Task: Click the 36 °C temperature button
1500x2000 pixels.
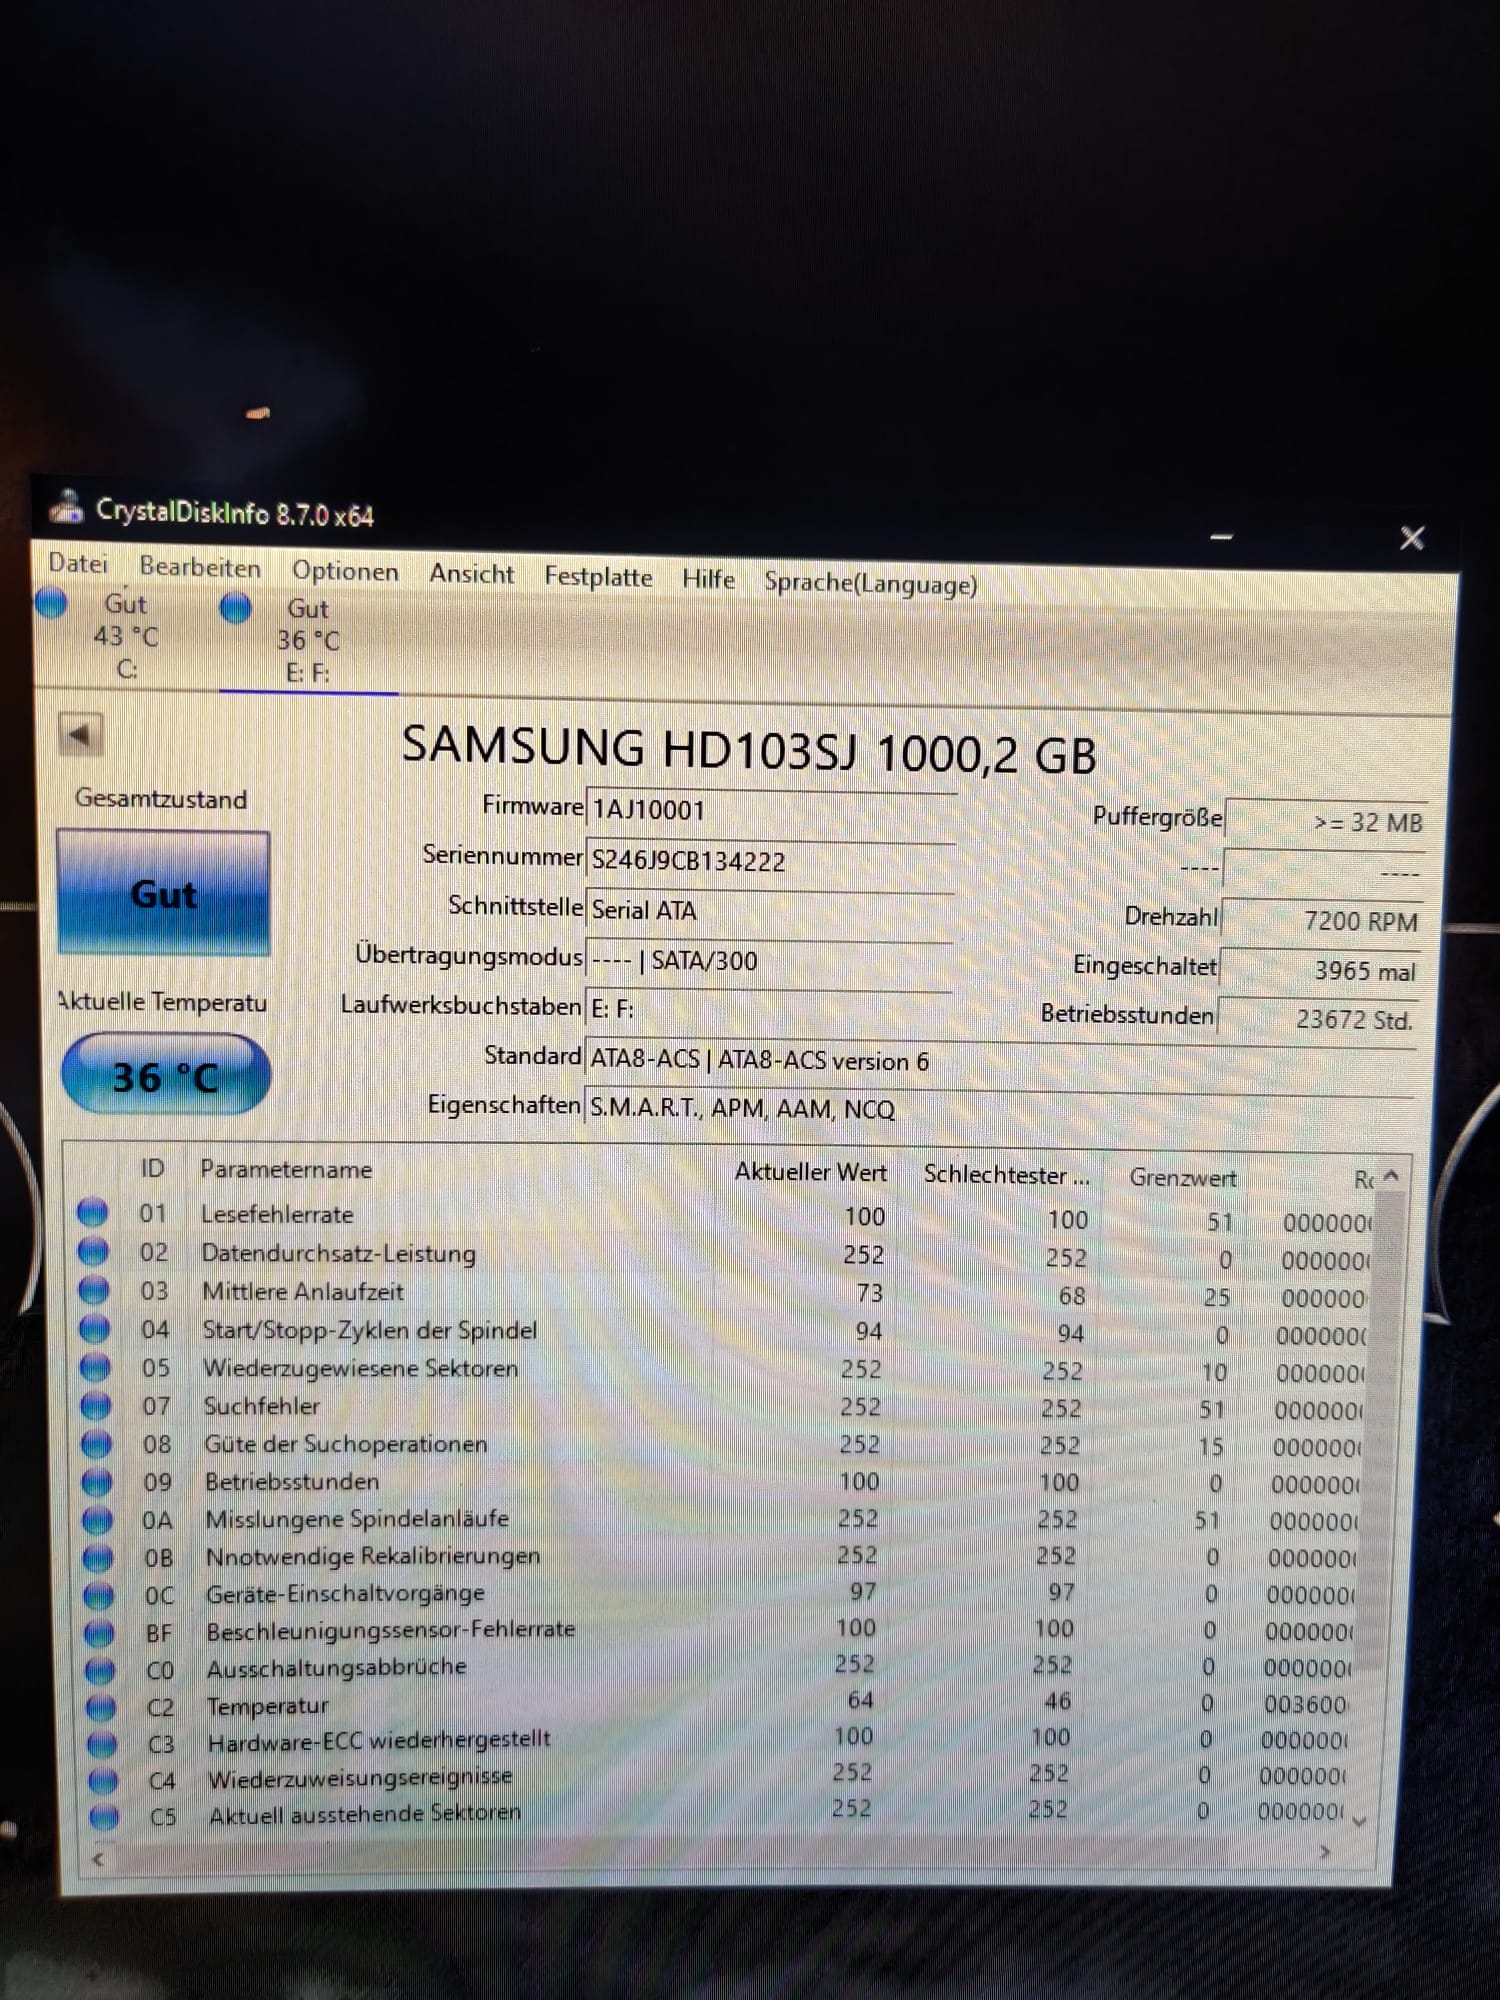Action: coord(165,1076)
